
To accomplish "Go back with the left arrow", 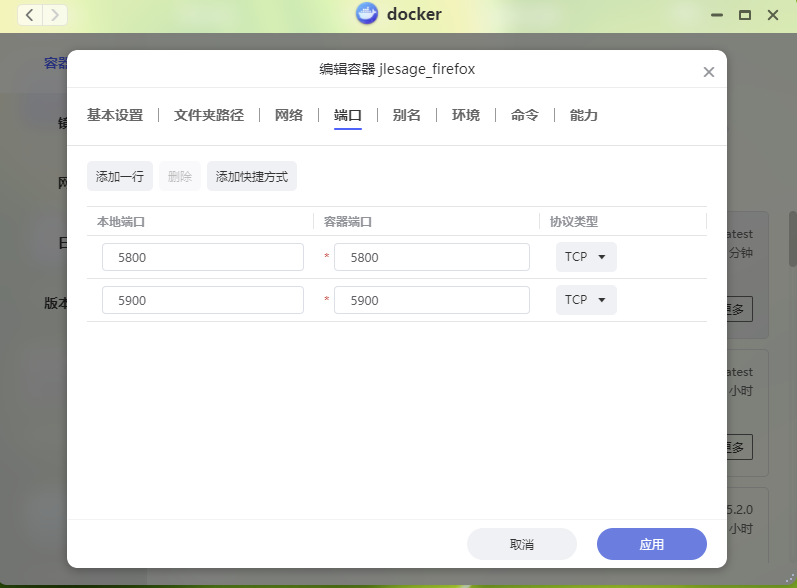I will pos(30,15).
